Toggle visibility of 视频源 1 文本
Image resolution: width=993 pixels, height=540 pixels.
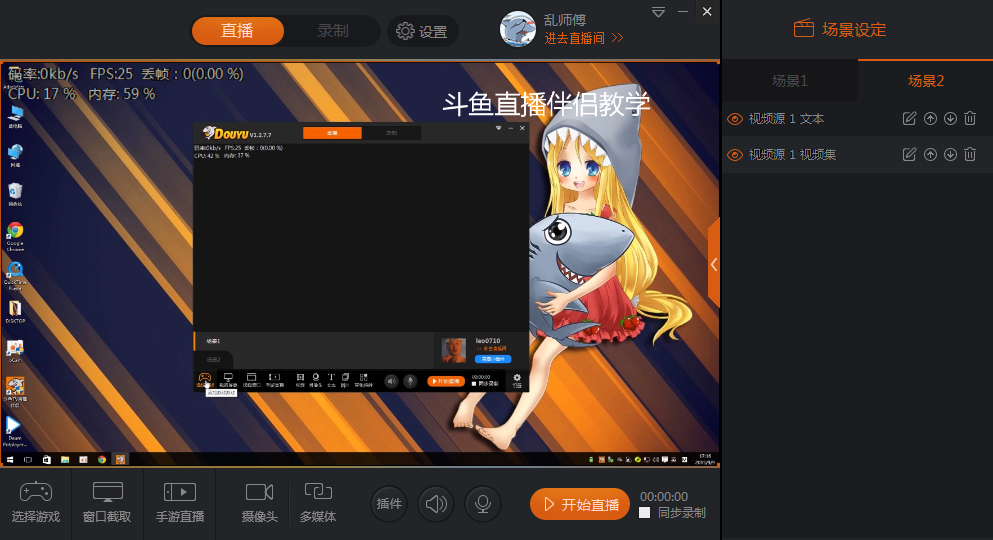[x=735, y=118]
